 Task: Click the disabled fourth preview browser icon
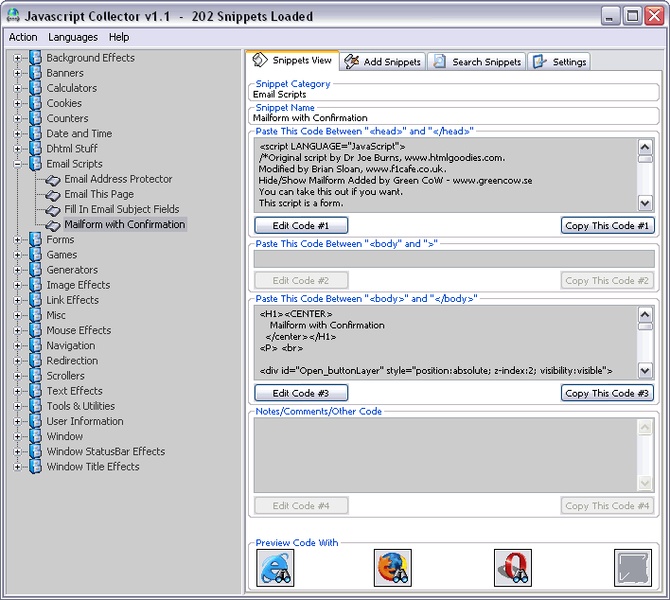tap(632, 568)
